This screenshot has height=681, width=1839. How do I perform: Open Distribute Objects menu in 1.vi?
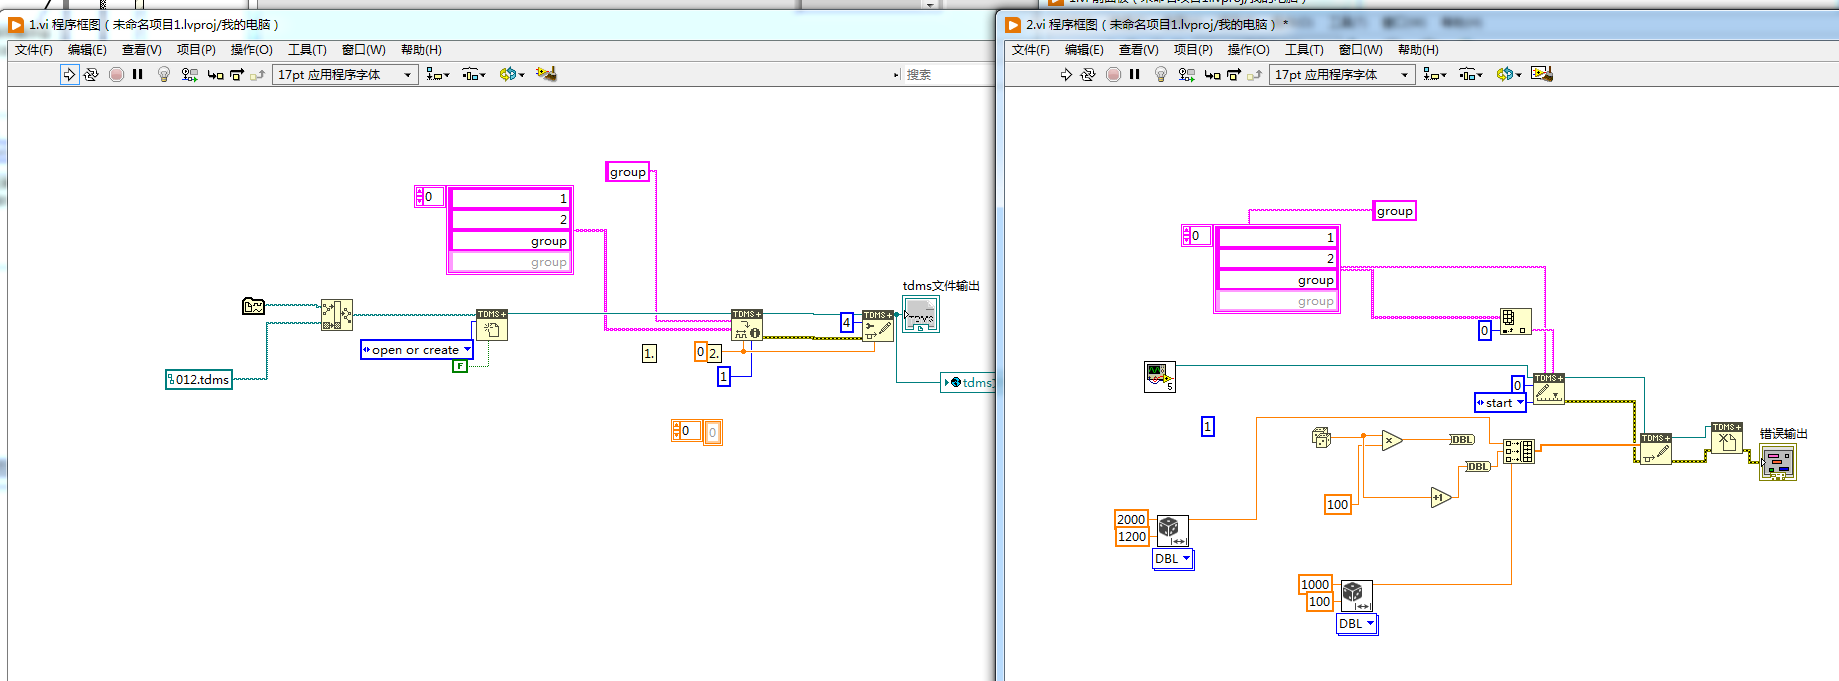coord(474,74)
